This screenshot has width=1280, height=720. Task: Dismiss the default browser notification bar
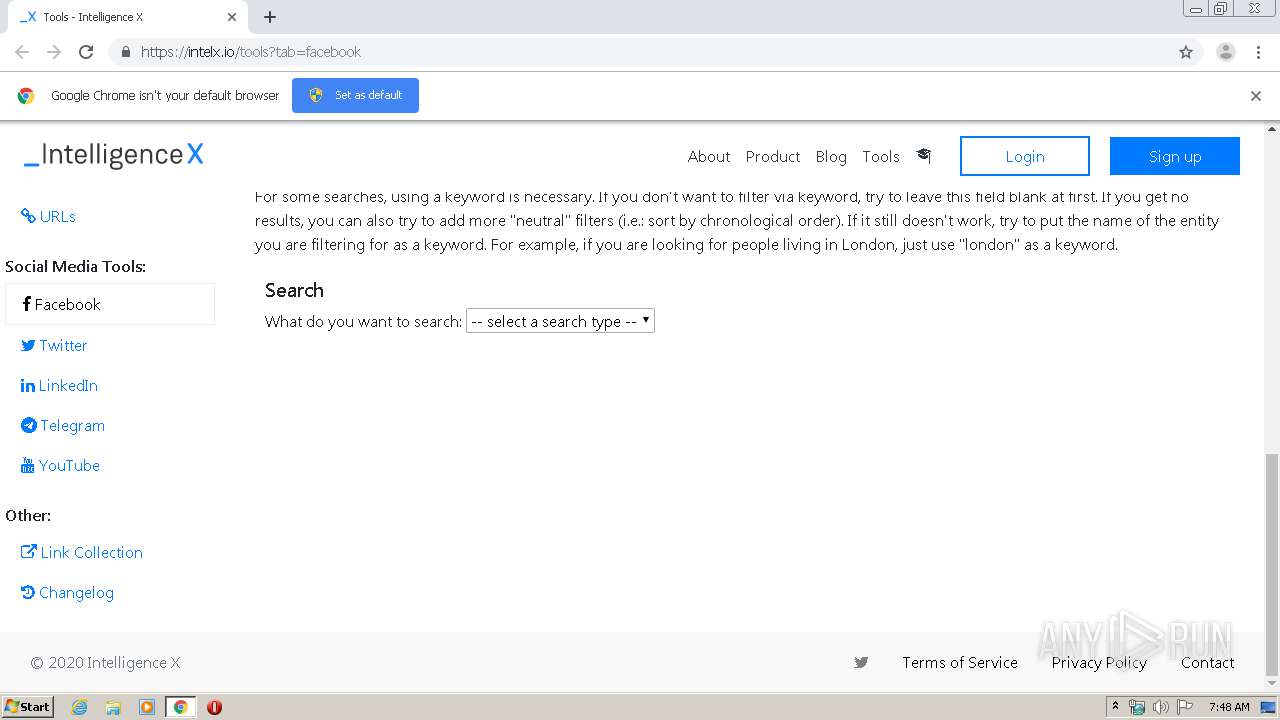click(x=1256, y=96)
